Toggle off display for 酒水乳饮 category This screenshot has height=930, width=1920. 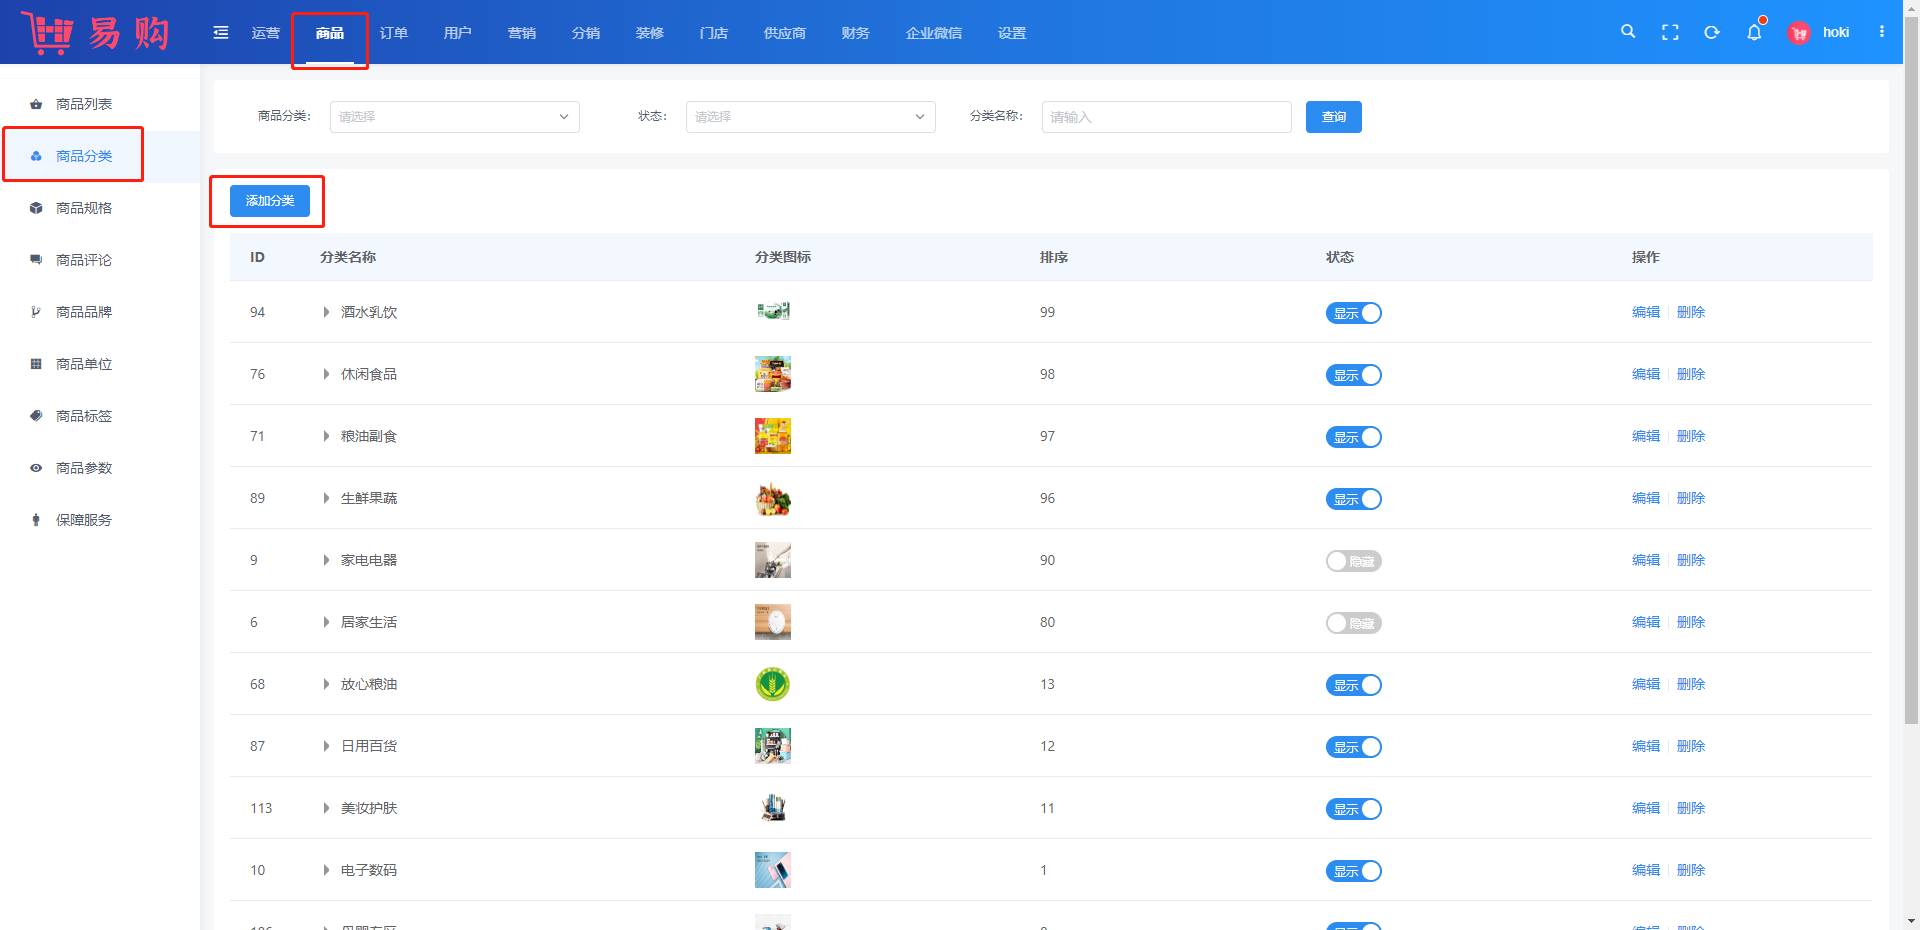click(1353, 313)
